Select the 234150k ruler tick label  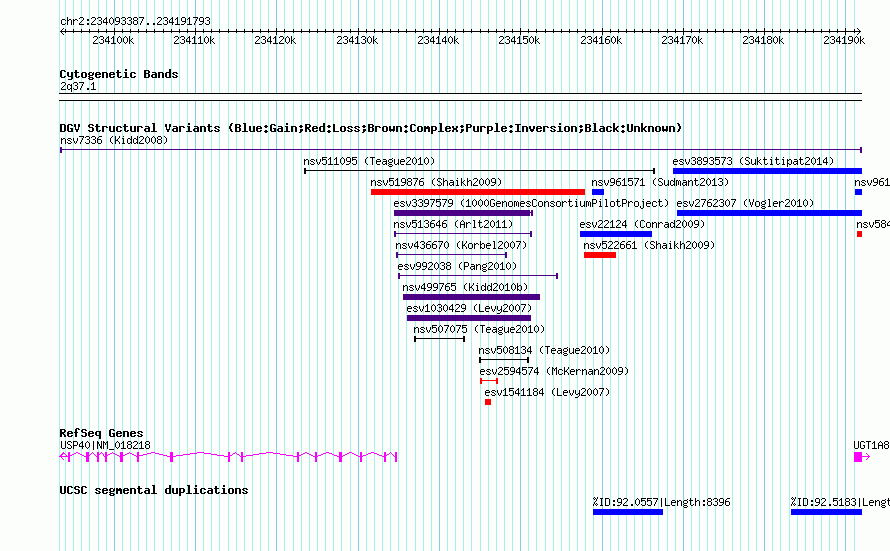(x=519, y=40)
